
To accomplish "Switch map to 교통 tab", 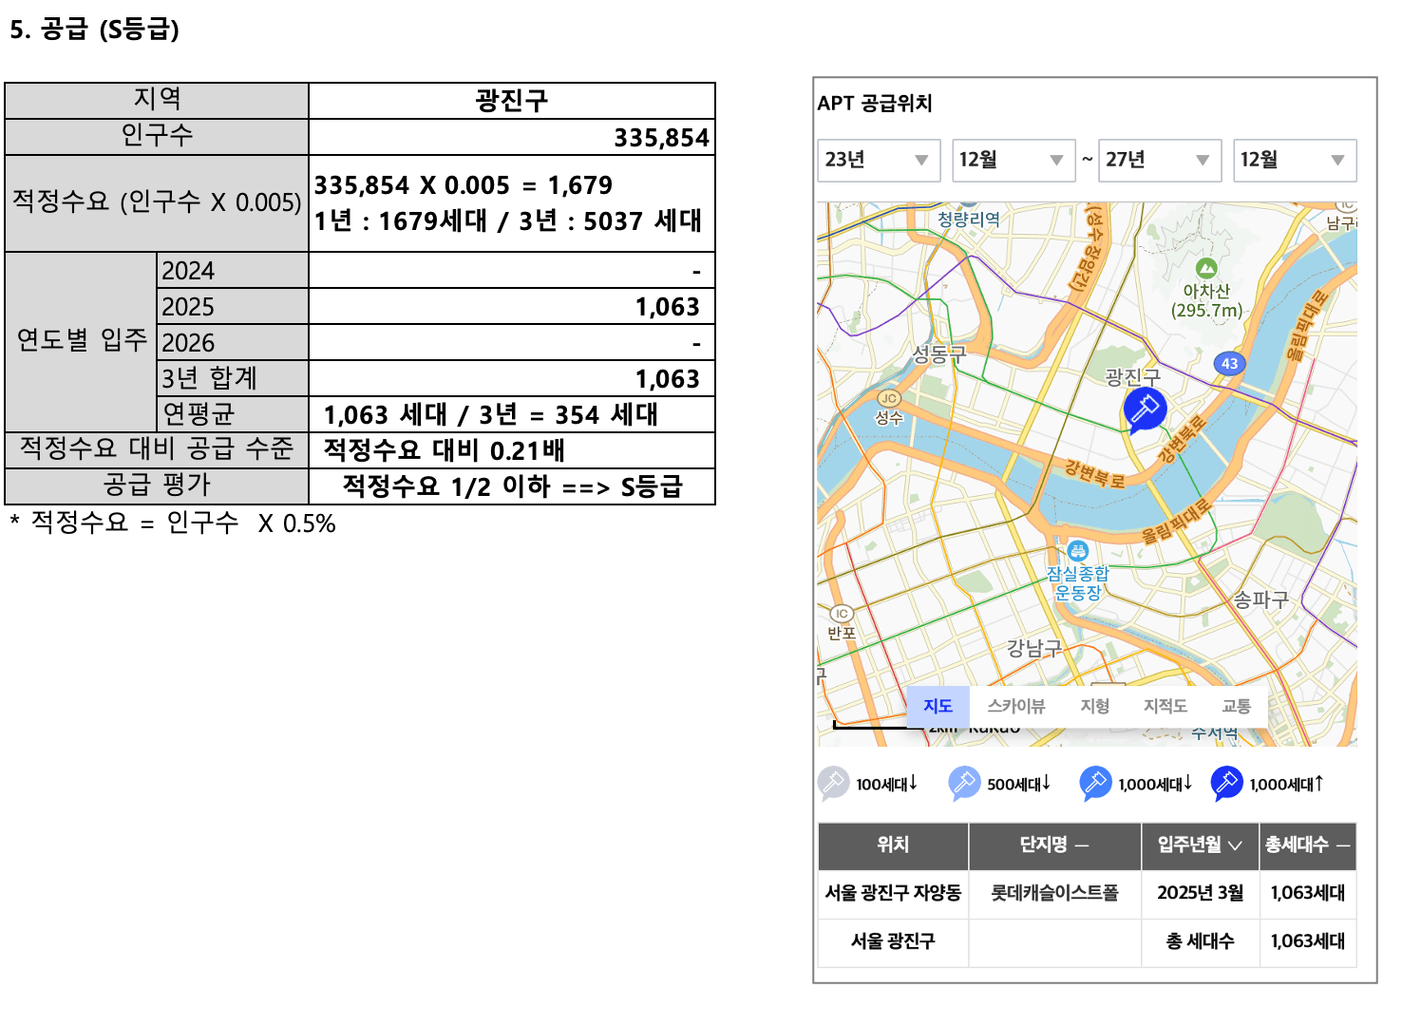I will click(1236, 706).
